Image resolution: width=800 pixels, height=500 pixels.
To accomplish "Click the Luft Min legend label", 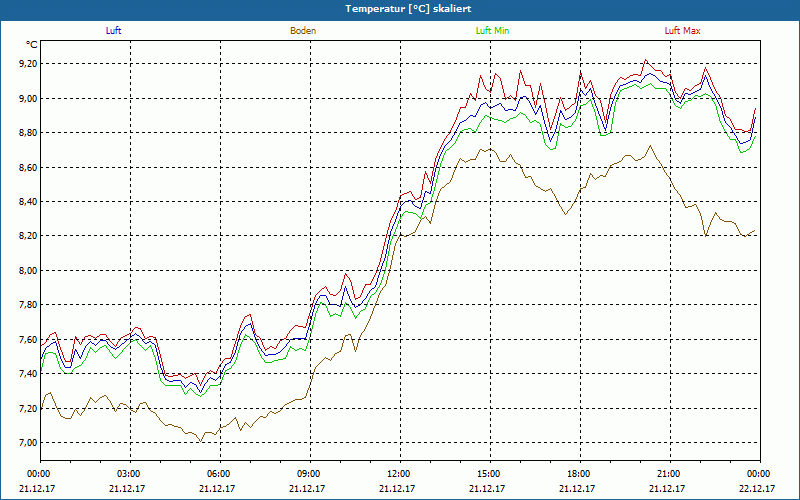I will [x=492, y=31].
